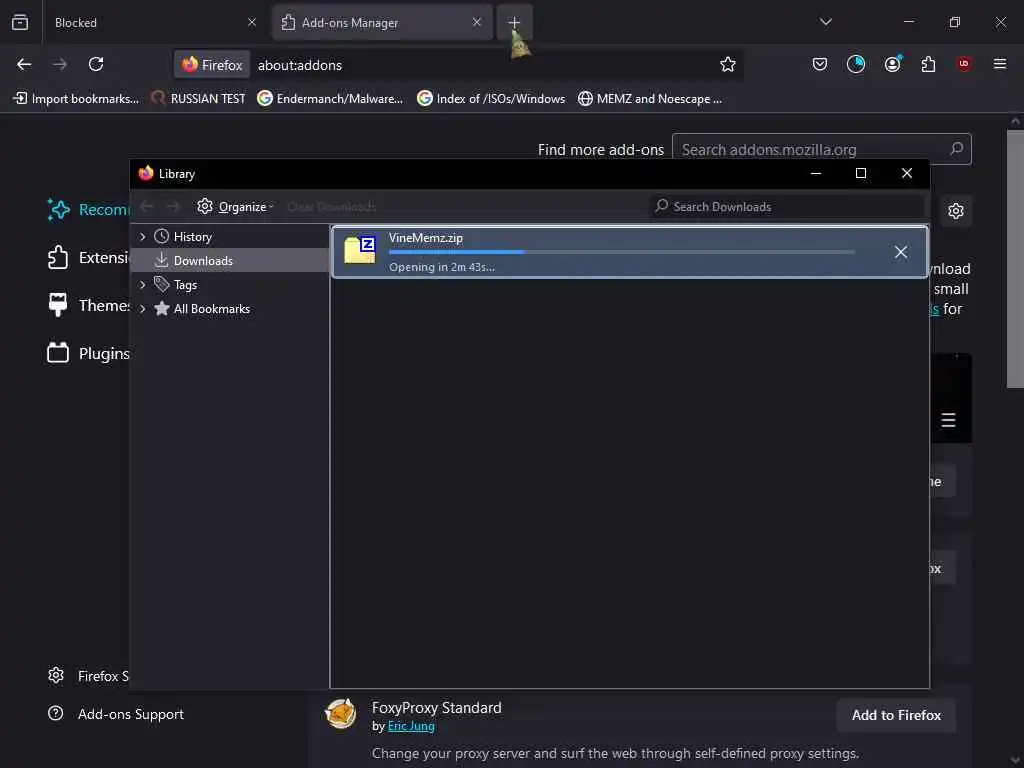Open Firefox Settings link in sidebar
The image size is (1024, 768).
[x=88, y=676]
